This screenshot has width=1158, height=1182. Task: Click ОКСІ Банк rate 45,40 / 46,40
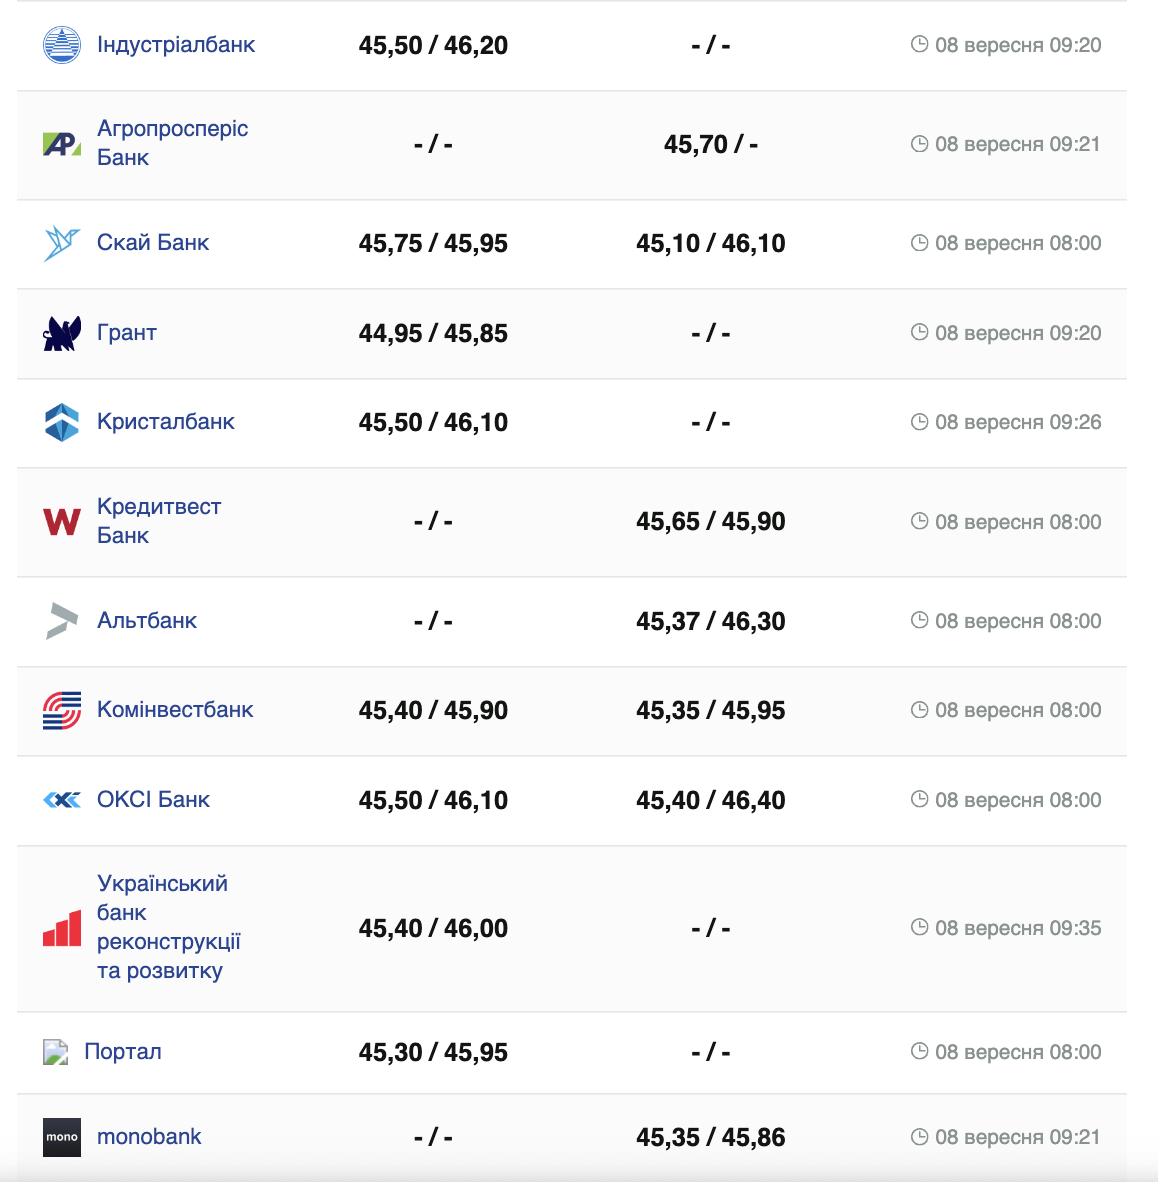tap(710, 800)
